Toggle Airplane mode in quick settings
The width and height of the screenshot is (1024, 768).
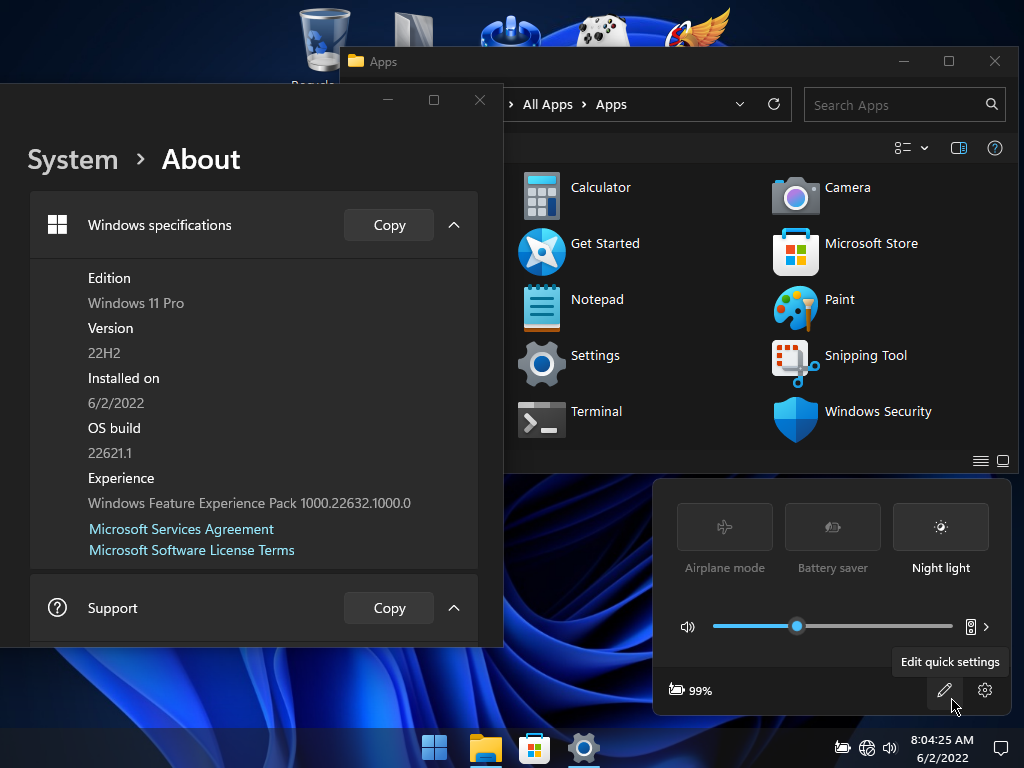(724, 527)
